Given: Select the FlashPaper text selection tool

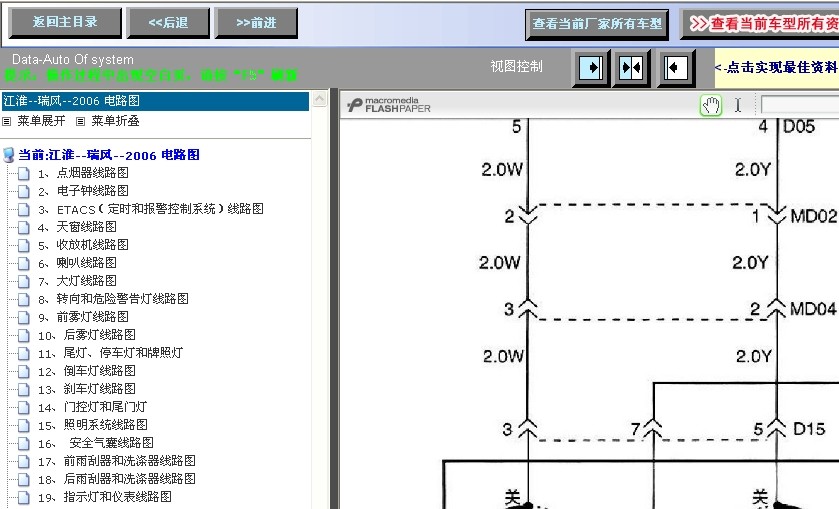Looking at the screenshot, I should (x=738, y=105).
